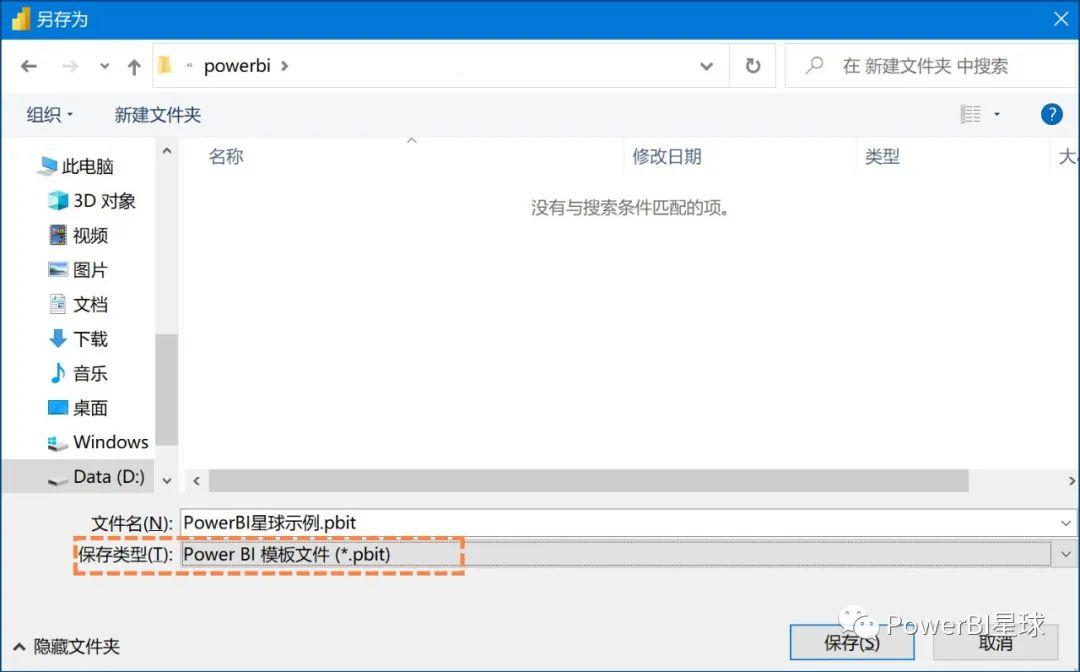This screenshot has width=1080, height=672.
Task: Click the back navigation arrow
Action: [x=29, y=65]
